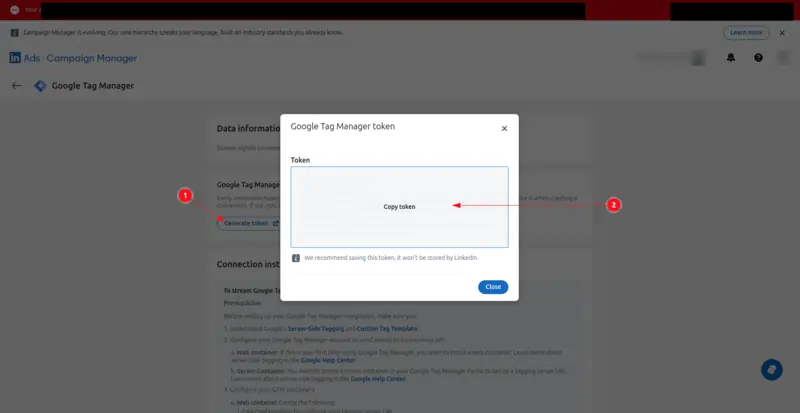The width and height of the screenshot is (800, 413).
Task: Click the Copy token button
Action: pyautogui.click(x=399, y=207)
